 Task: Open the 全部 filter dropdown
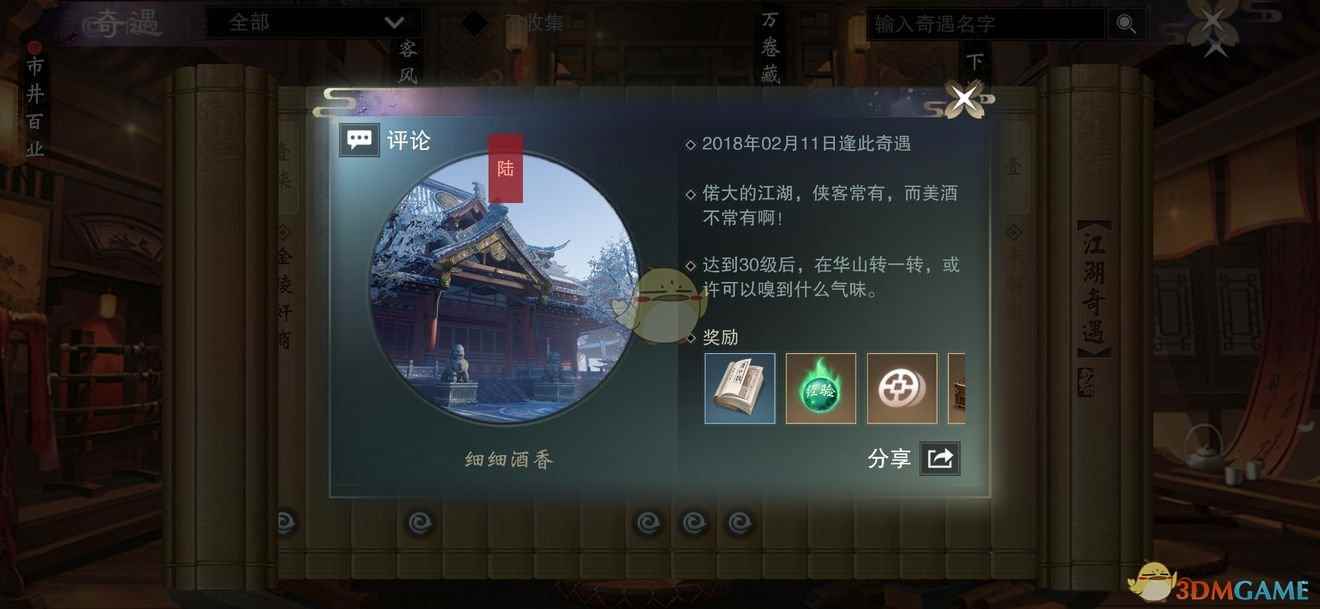(313, 23)
